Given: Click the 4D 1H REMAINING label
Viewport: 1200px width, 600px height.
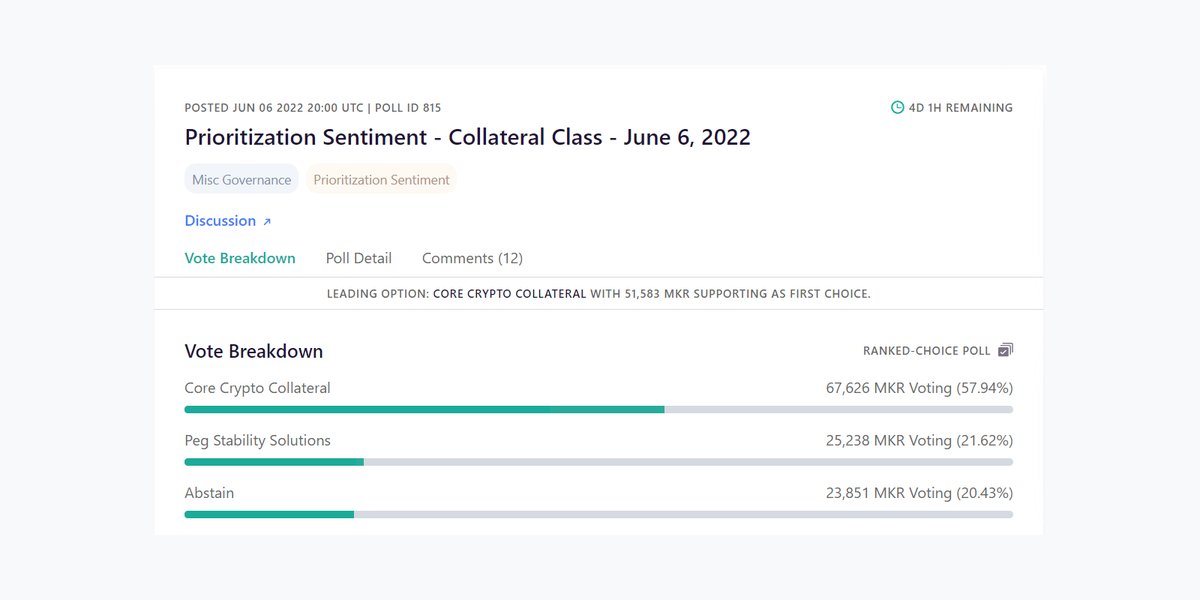Looking at the screenshot, I should (x=960, y=108).
